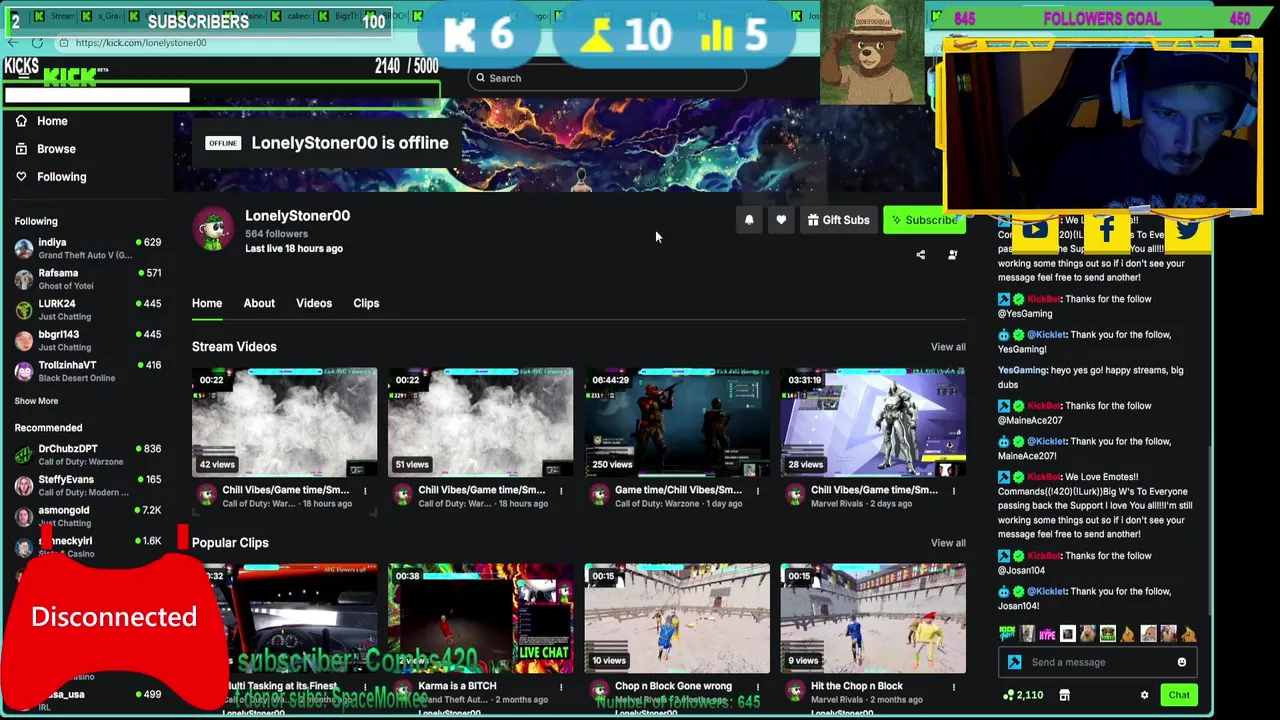Screen dimensions: 1280x720
Task: Open indiya's channel in Following list
Action: point(88,248)
